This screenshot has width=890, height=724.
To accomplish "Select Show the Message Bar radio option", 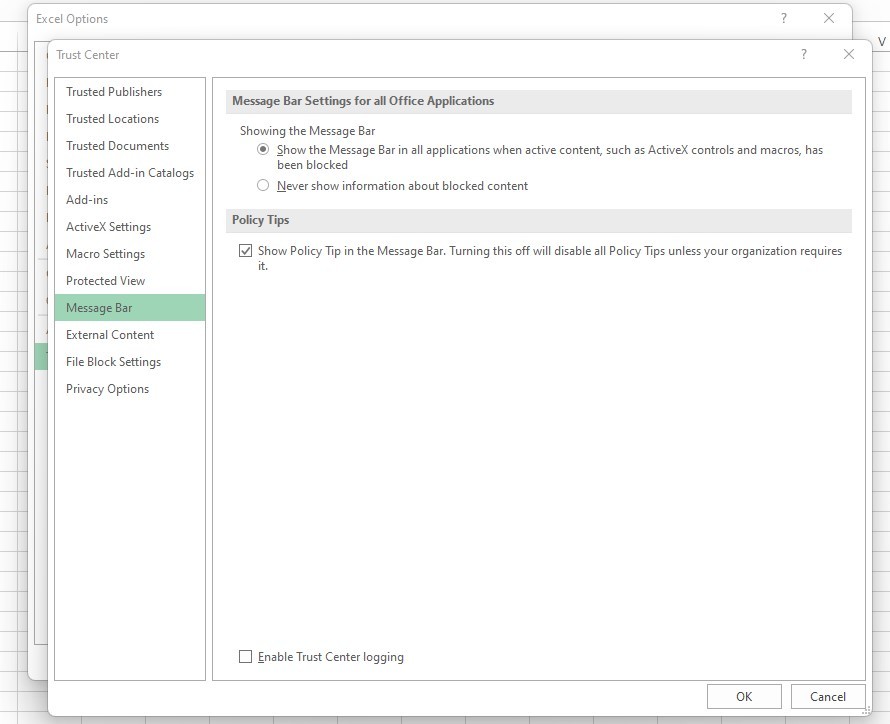I will (263, 150).
